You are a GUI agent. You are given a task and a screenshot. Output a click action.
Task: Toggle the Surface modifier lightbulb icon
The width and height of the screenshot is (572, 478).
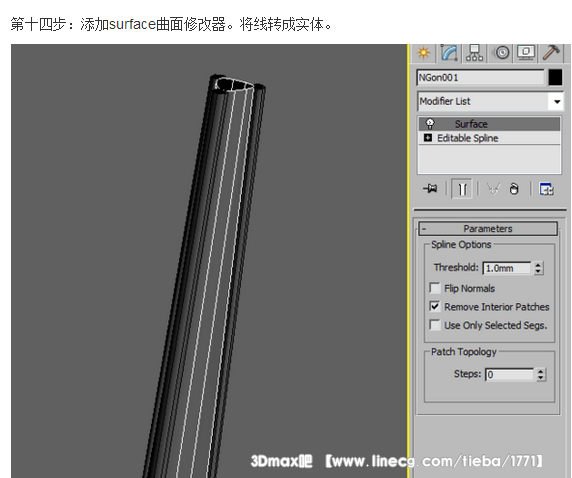coord(430,124)
